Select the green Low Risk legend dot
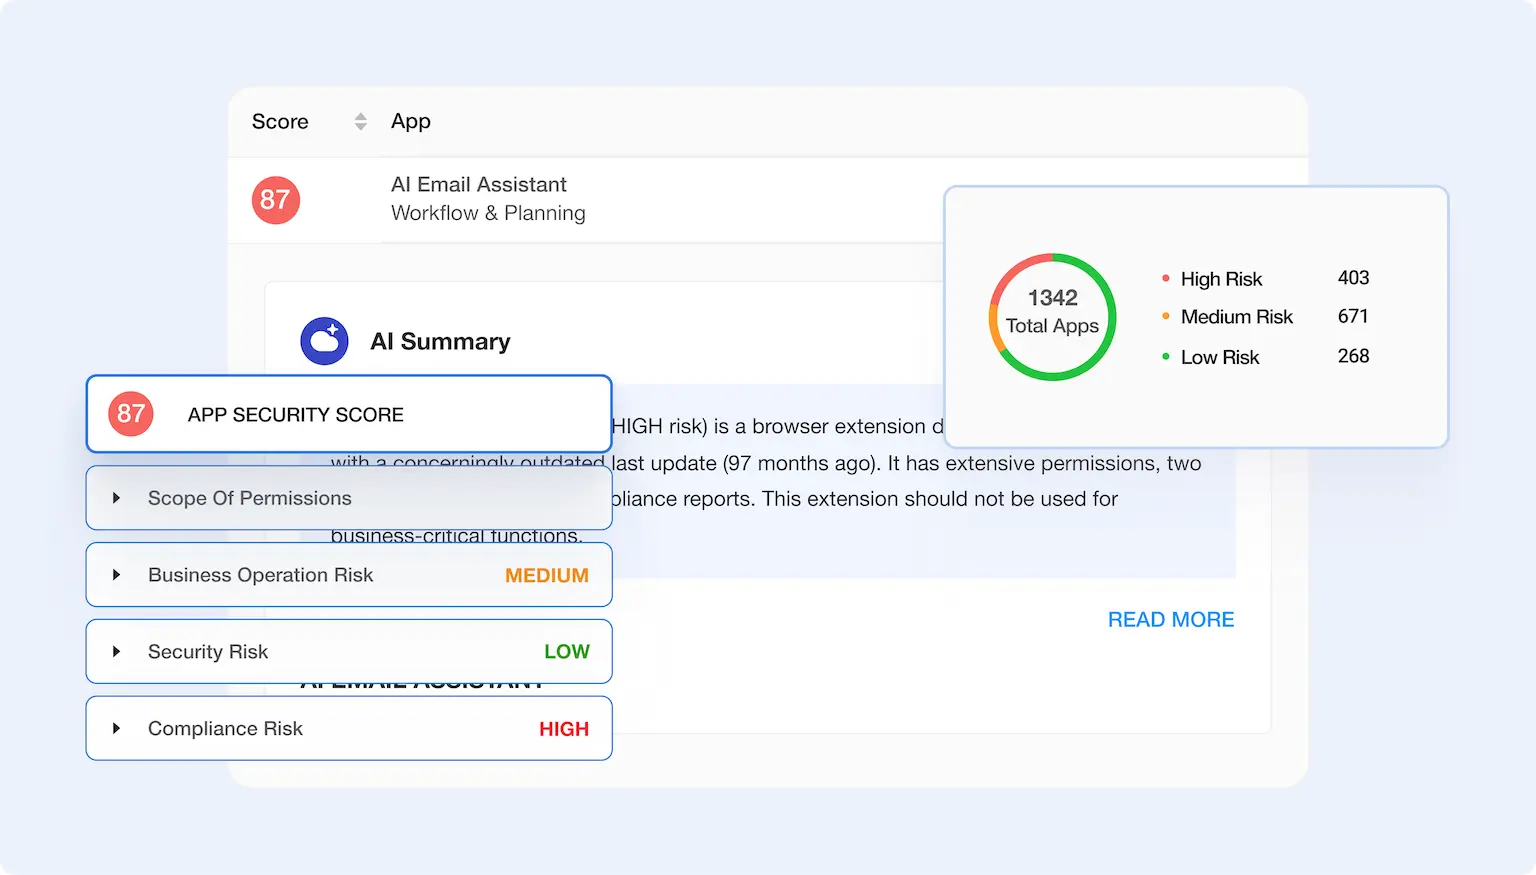 (x=1165, y=356)
